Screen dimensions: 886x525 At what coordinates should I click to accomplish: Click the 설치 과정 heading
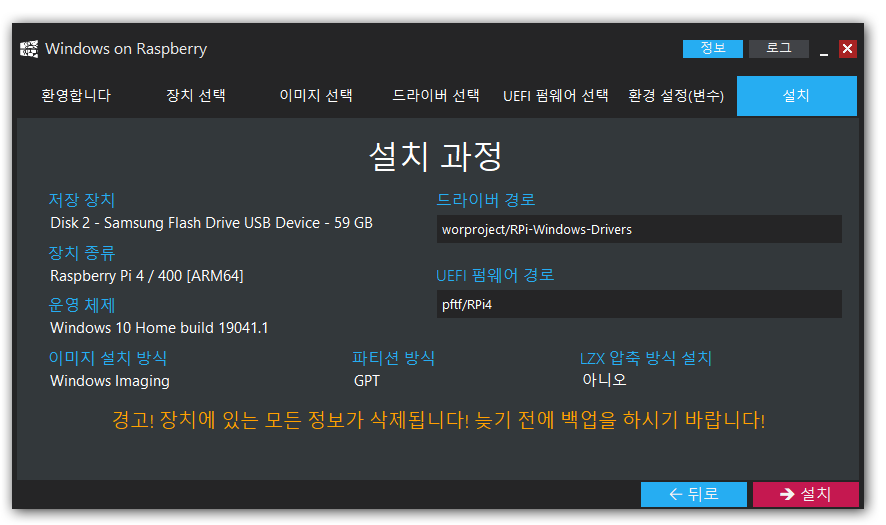coord(436,156)
